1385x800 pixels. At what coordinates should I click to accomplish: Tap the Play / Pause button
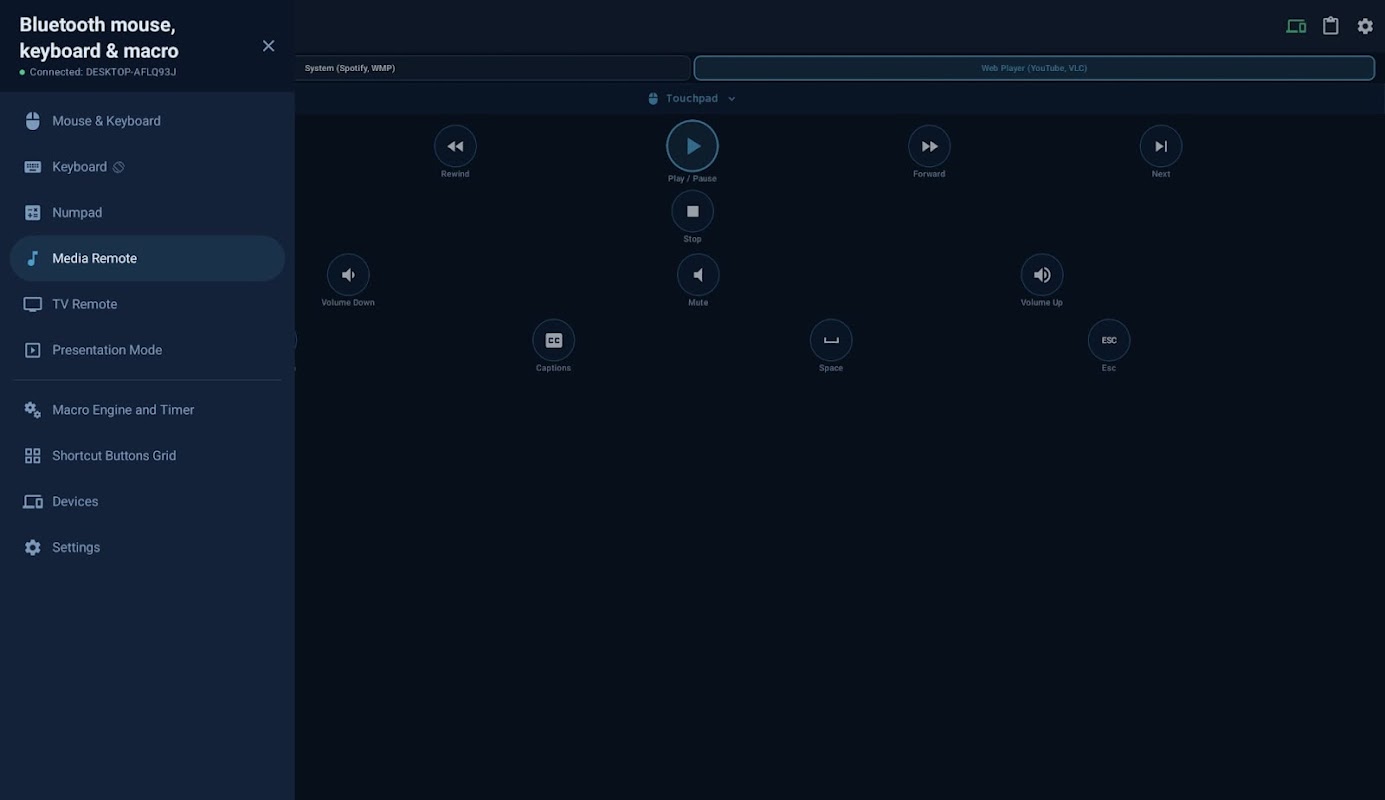tap(692, 146)
